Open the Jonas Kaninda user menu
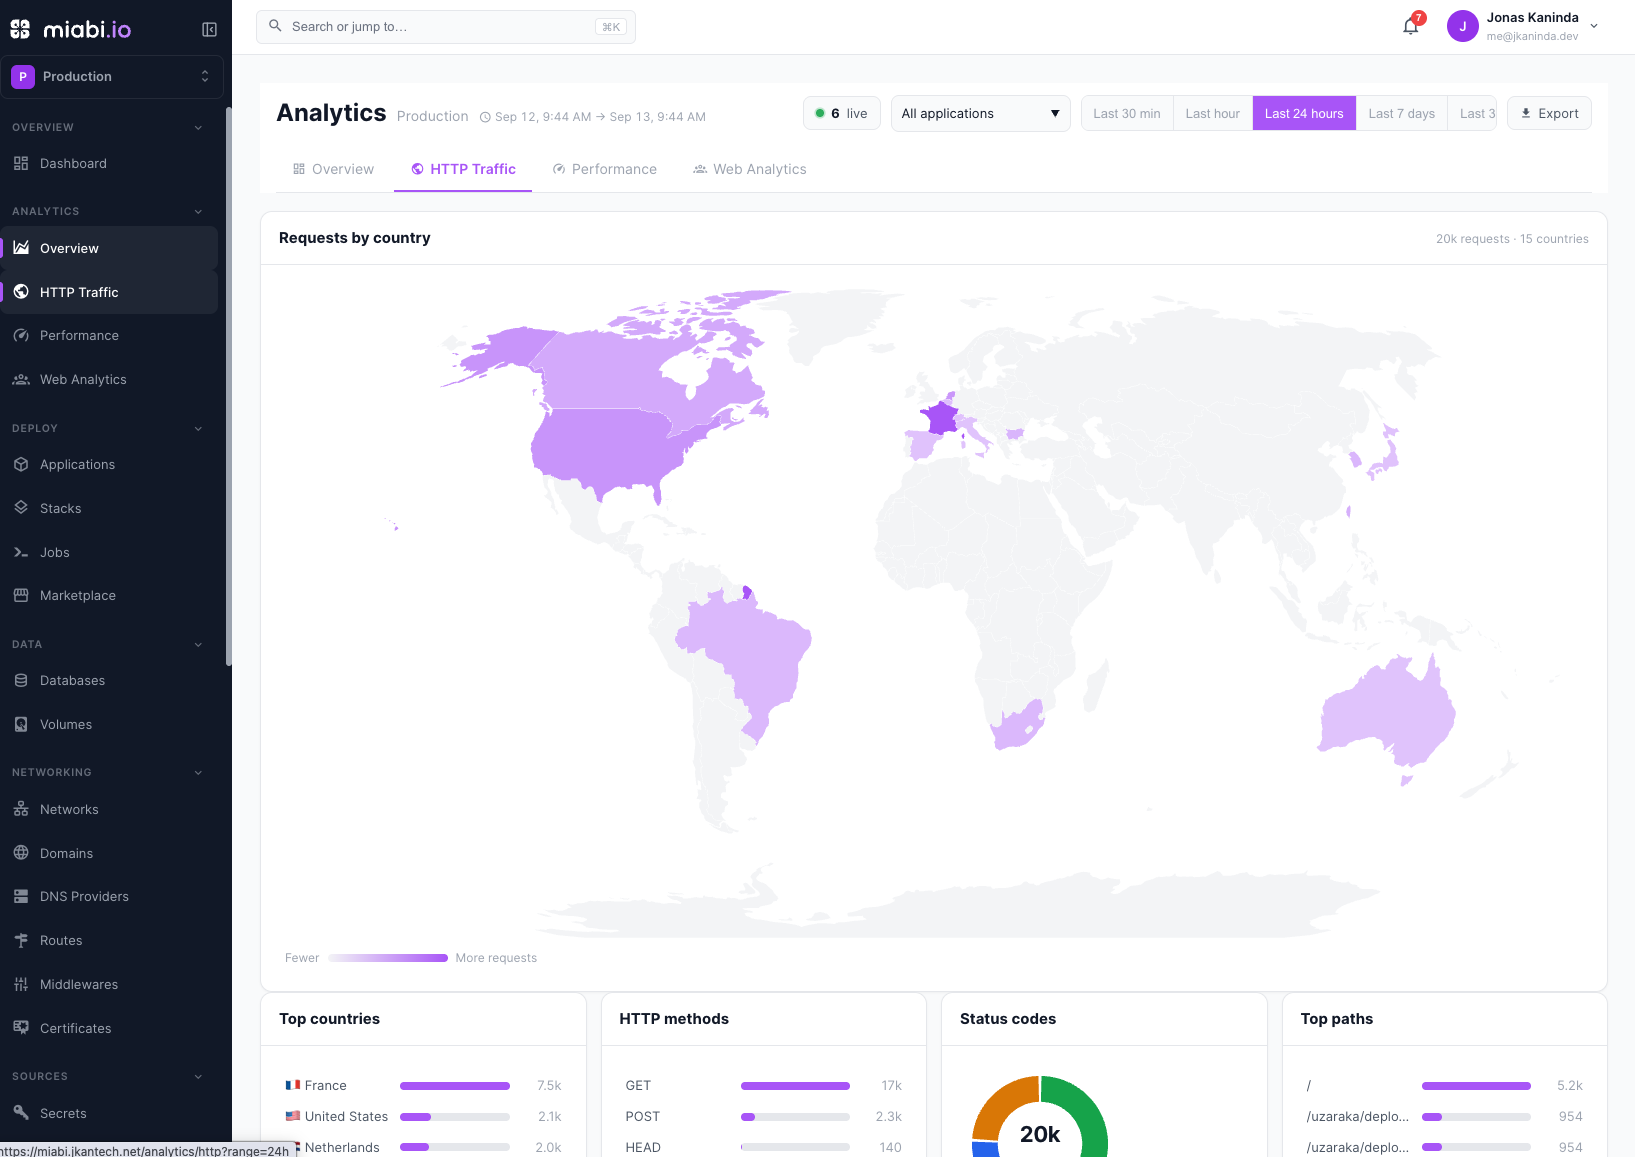 click(x=1523, y=27)
